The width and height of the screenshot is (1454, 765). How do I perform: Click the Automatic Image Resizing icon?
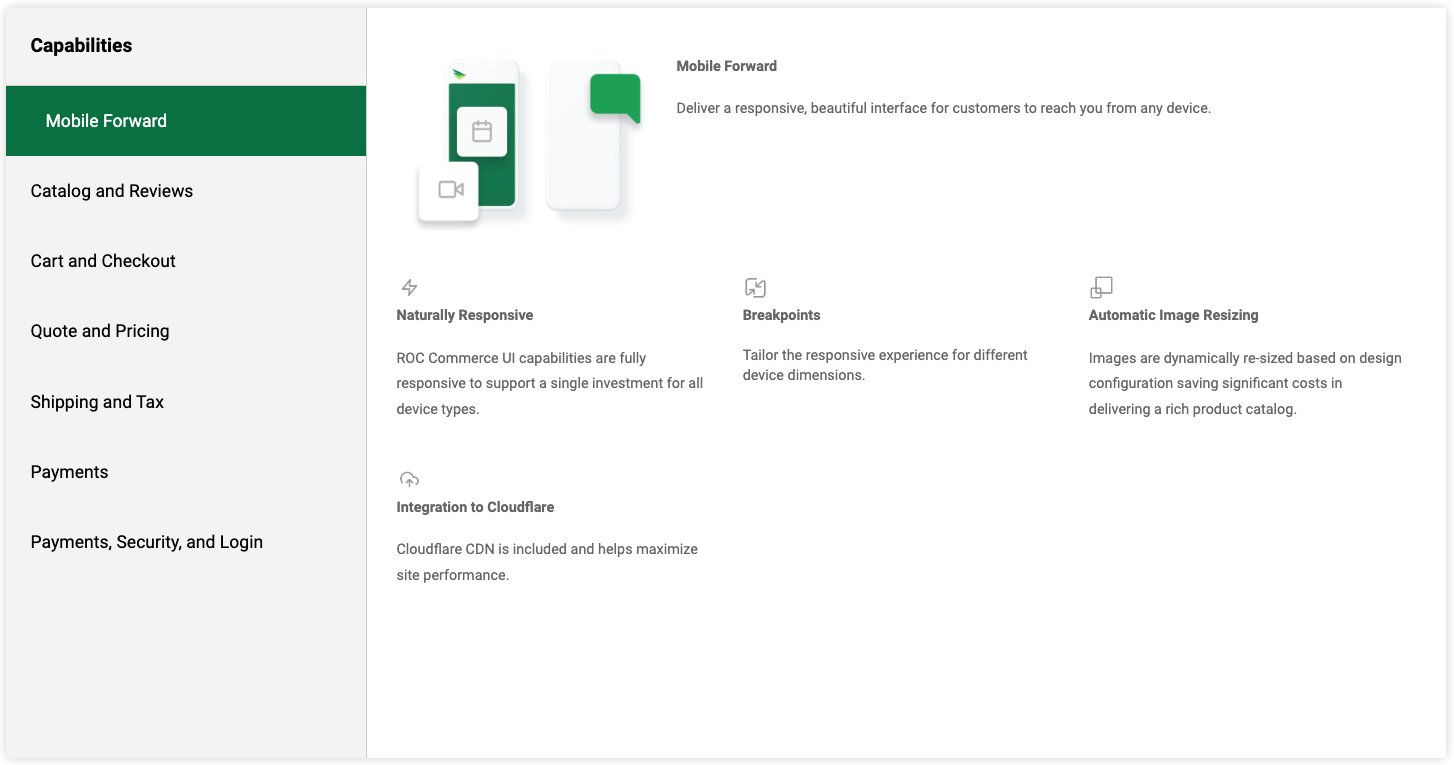coord(1101,288)
